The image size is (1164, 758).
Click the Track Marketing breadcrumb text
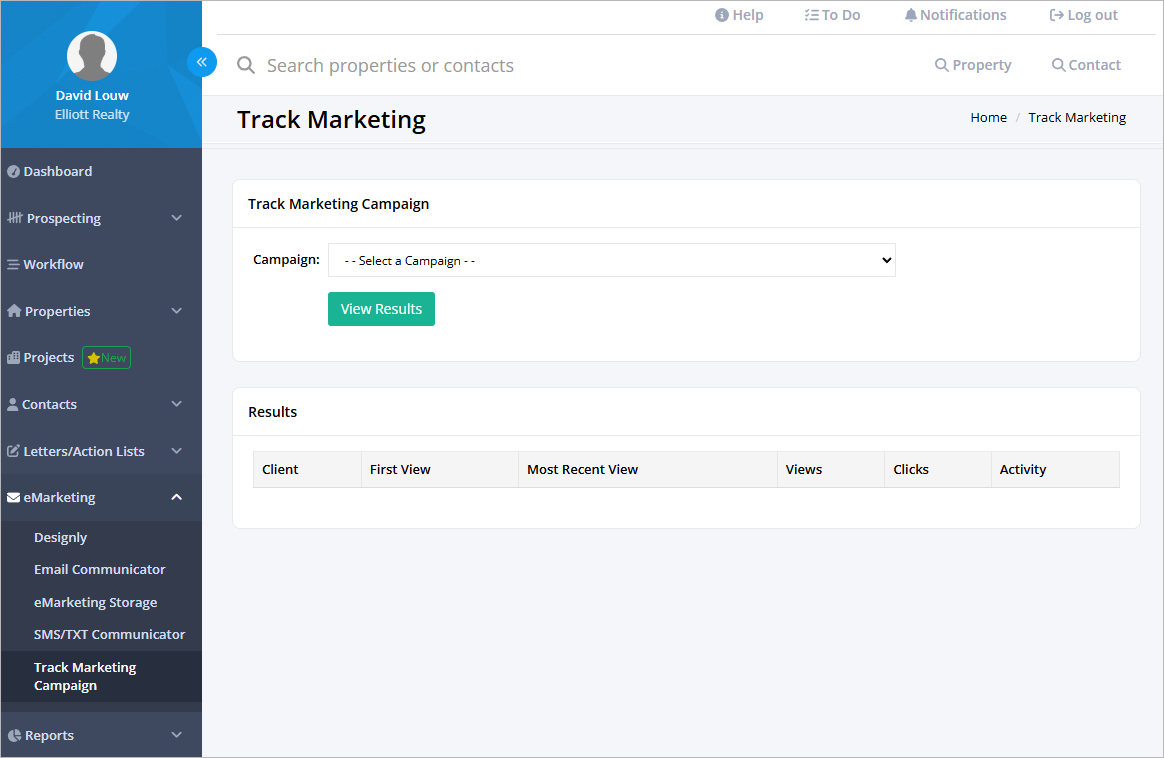click(1077, 117)
